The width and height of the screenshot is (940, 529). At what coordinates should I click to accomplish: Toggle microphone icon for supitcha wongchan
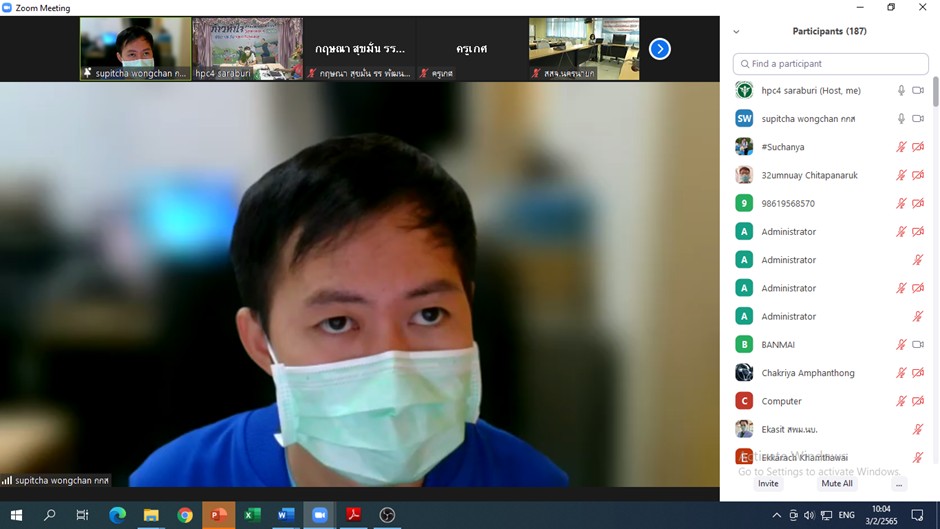pos(901,119)
